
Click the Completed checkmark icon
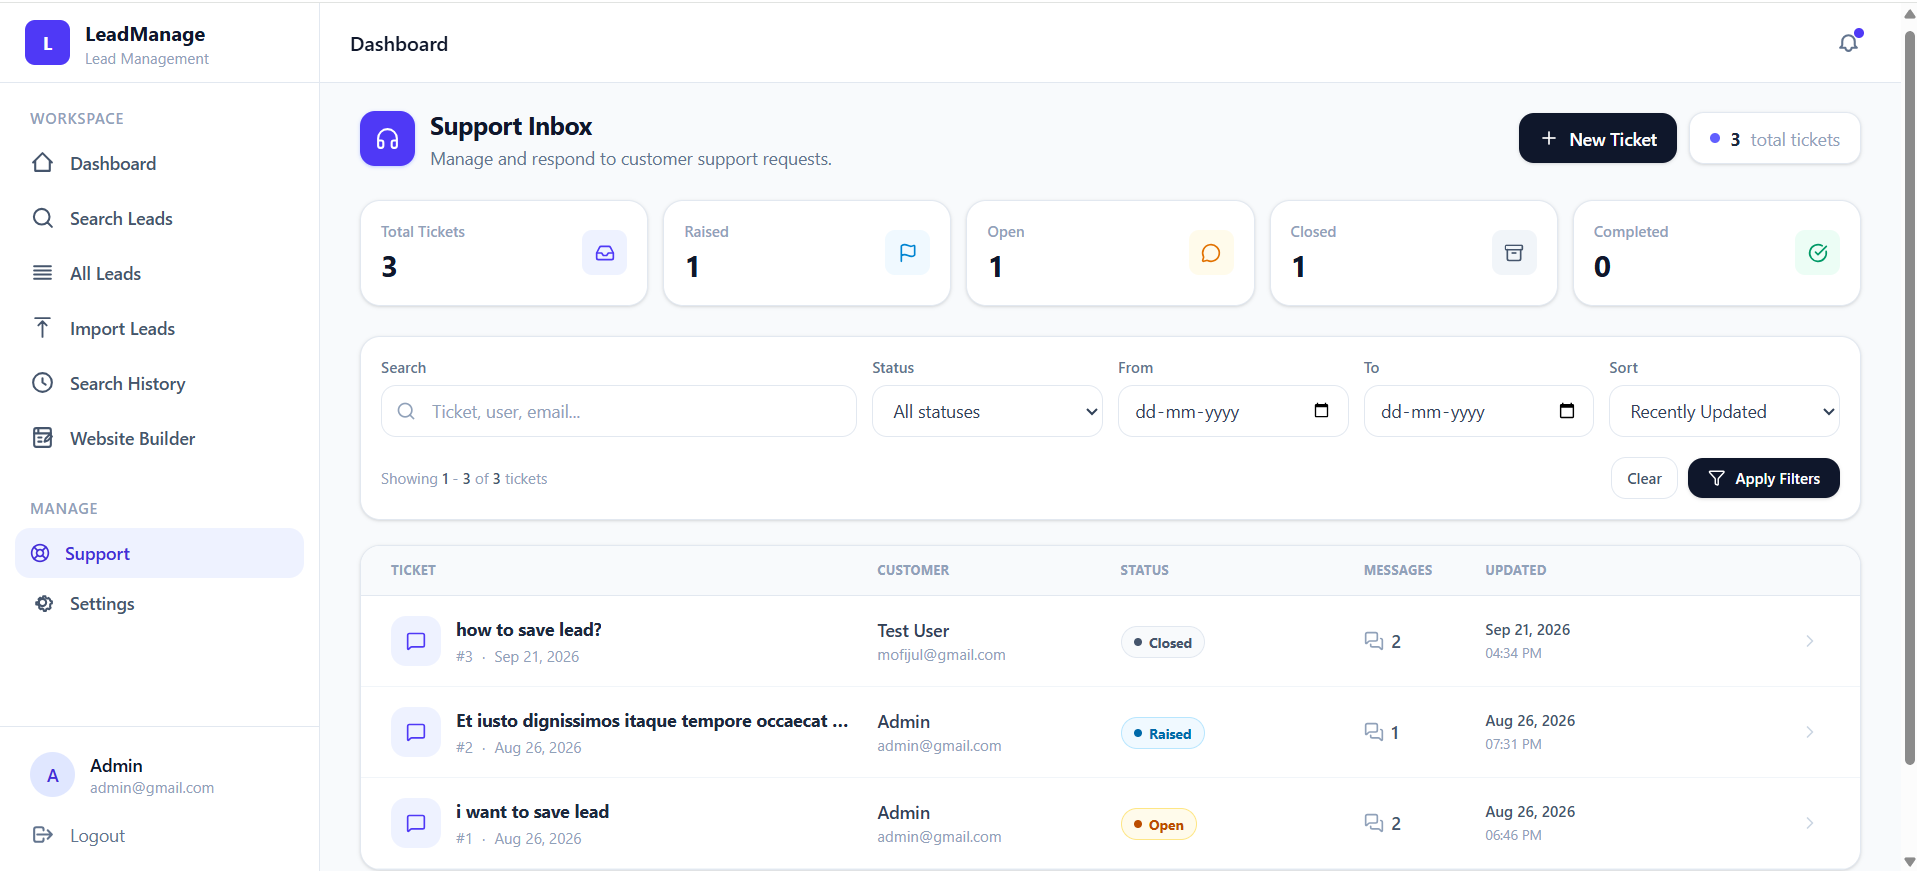click(1818, 253)
